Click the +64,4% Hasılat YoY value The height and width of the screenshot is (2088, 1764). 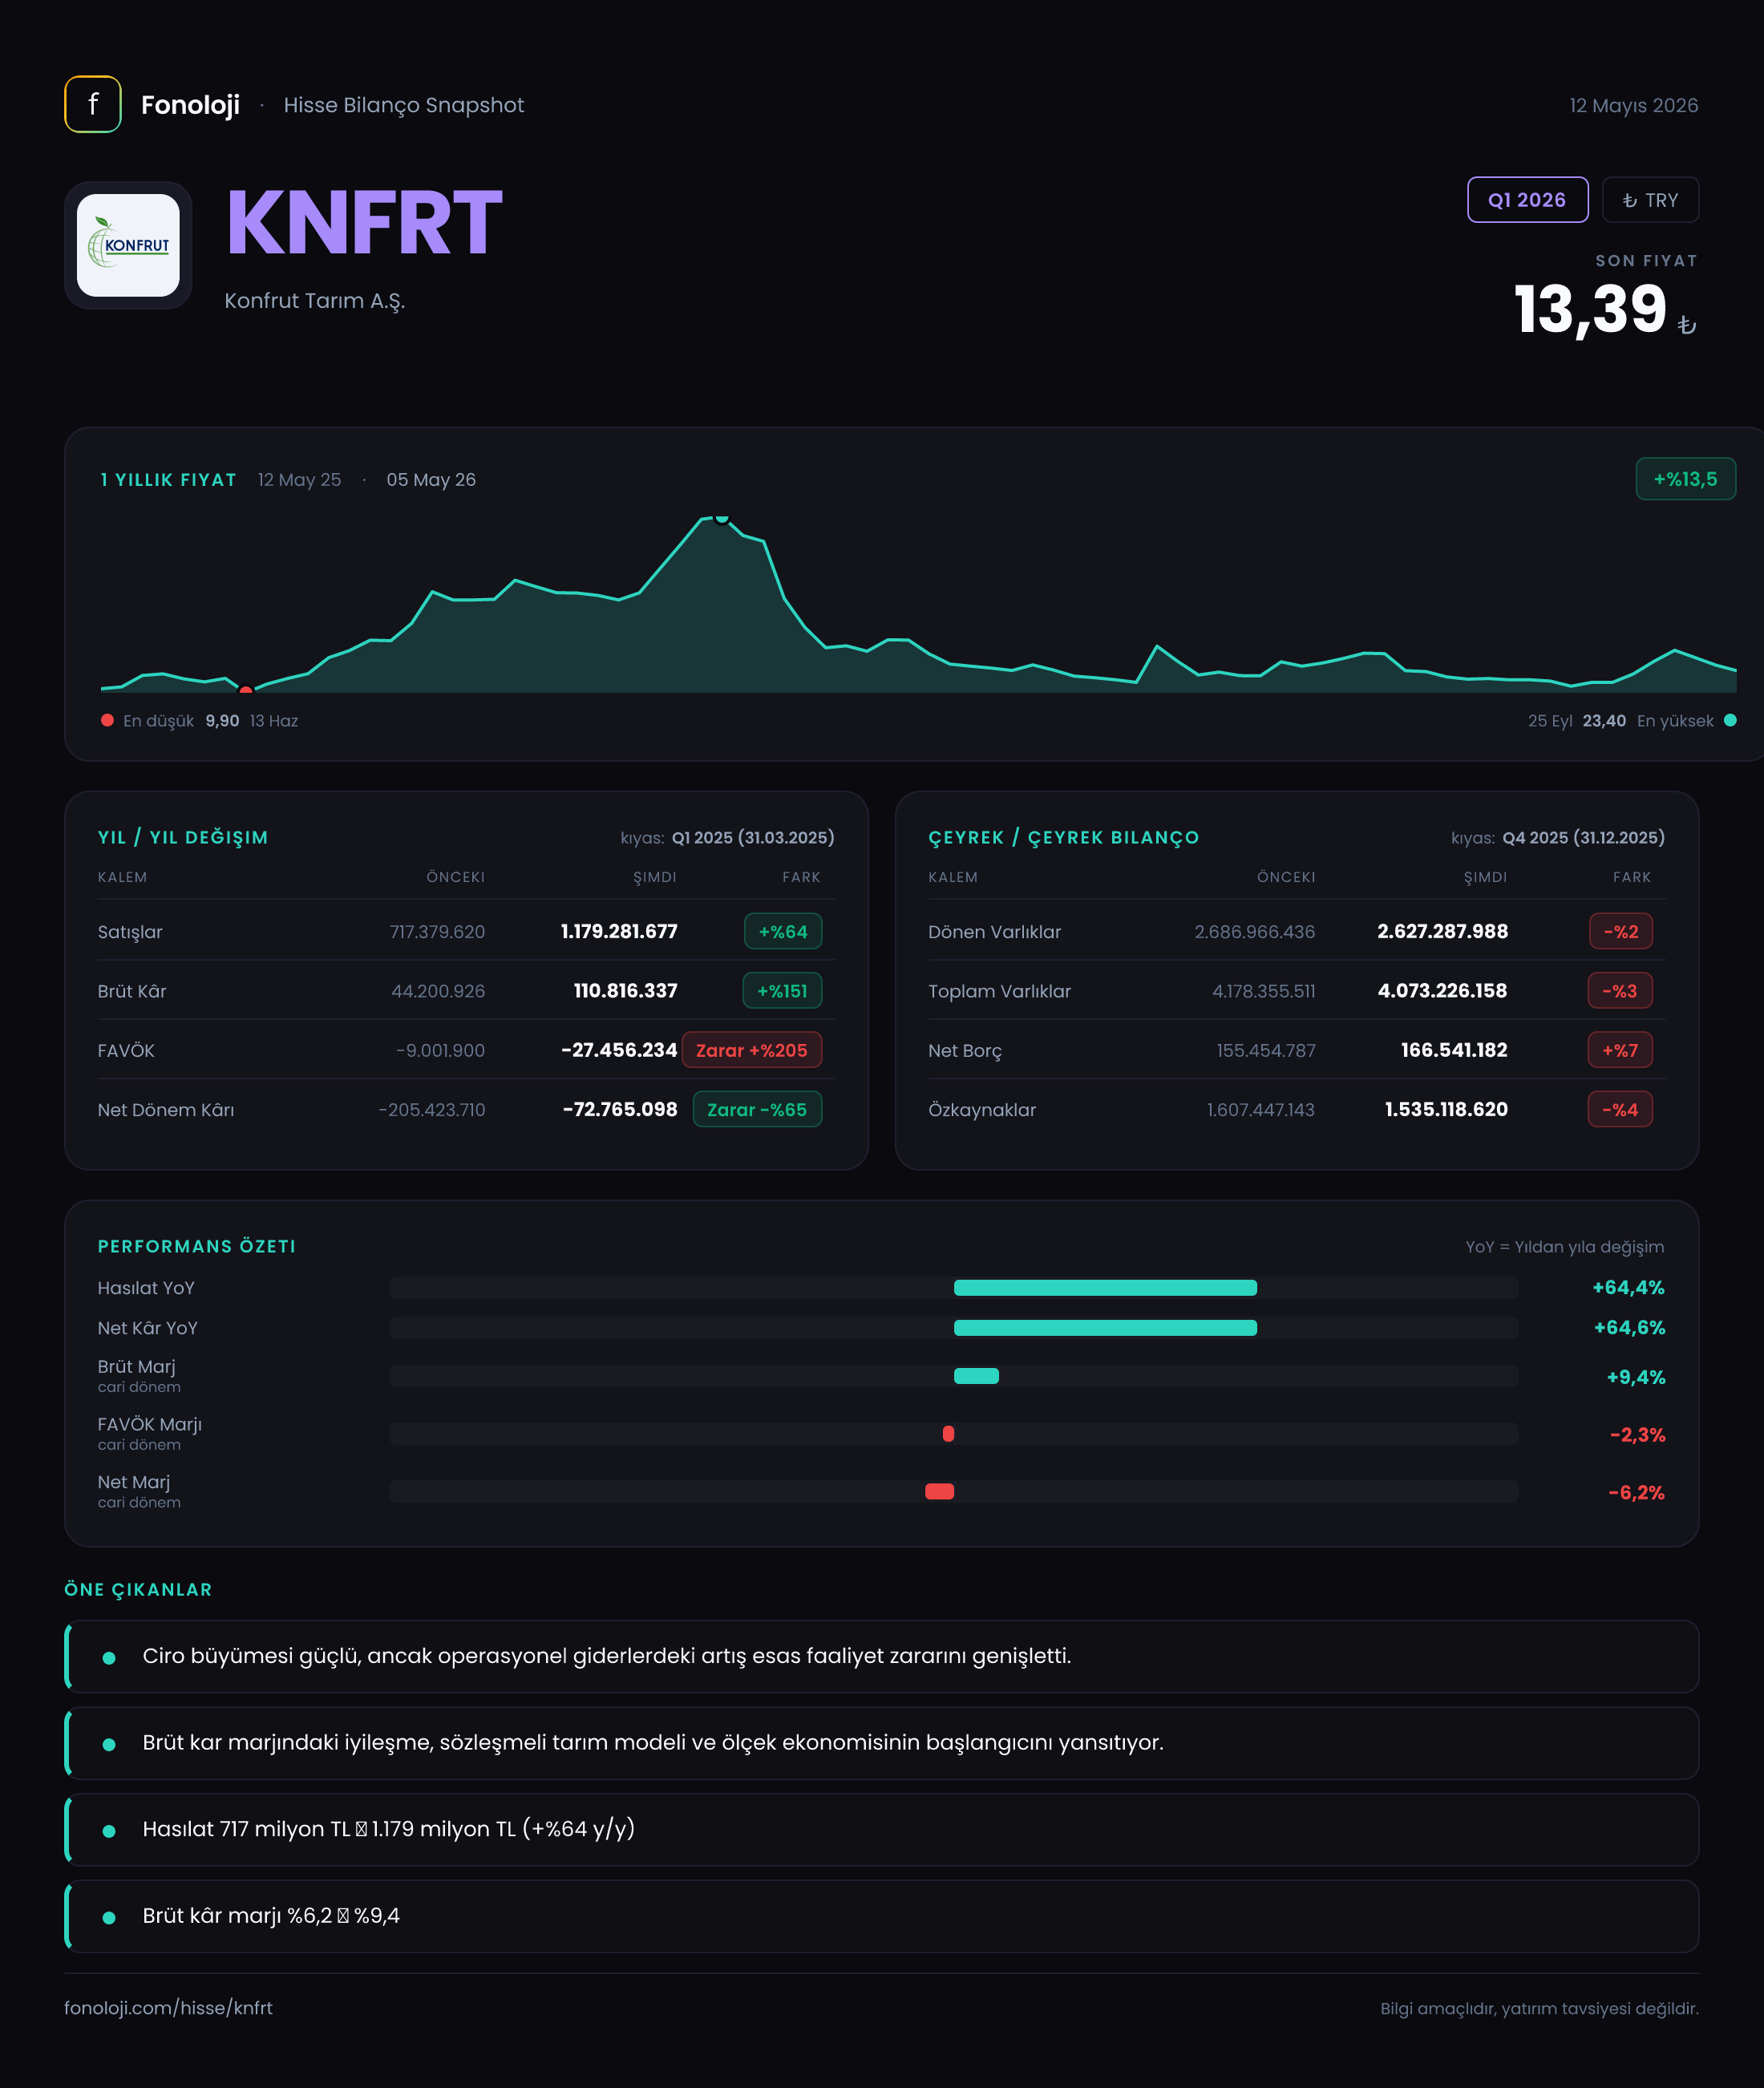click(1628, 1288)
